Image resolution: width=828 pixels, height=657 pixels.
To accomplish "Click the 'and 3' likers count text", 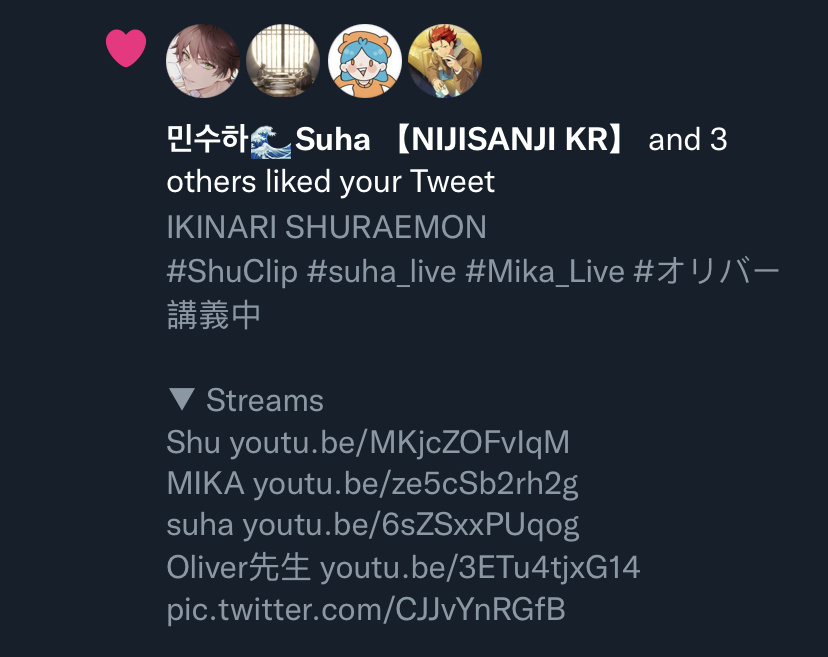I will [688, 140].
